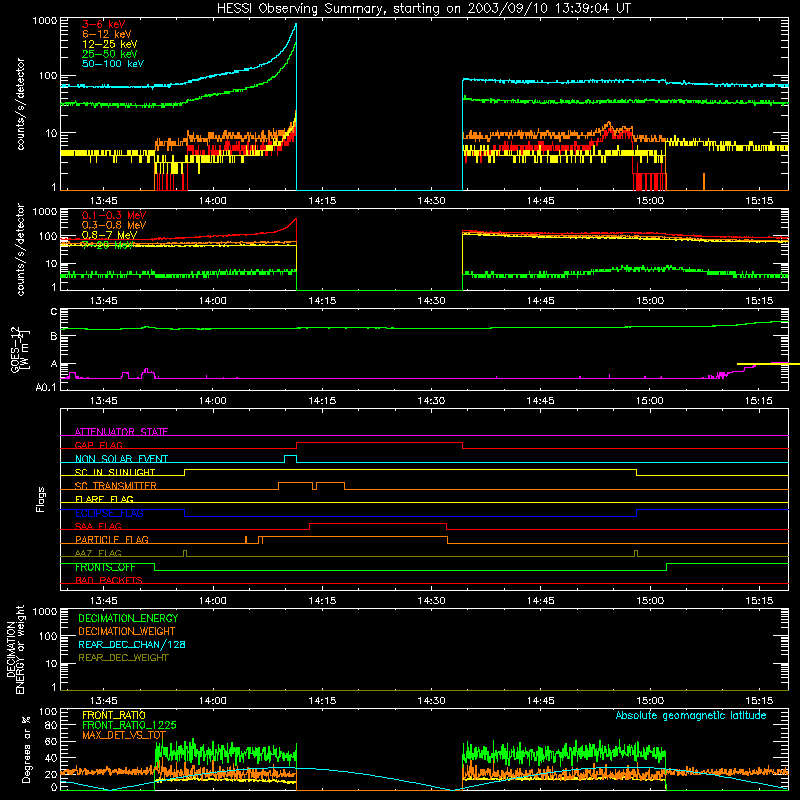This screenshot has height=800, width=800.
Task: Click the Flags panel axis label
Action: pyautogui.click(x=41, y=499)
